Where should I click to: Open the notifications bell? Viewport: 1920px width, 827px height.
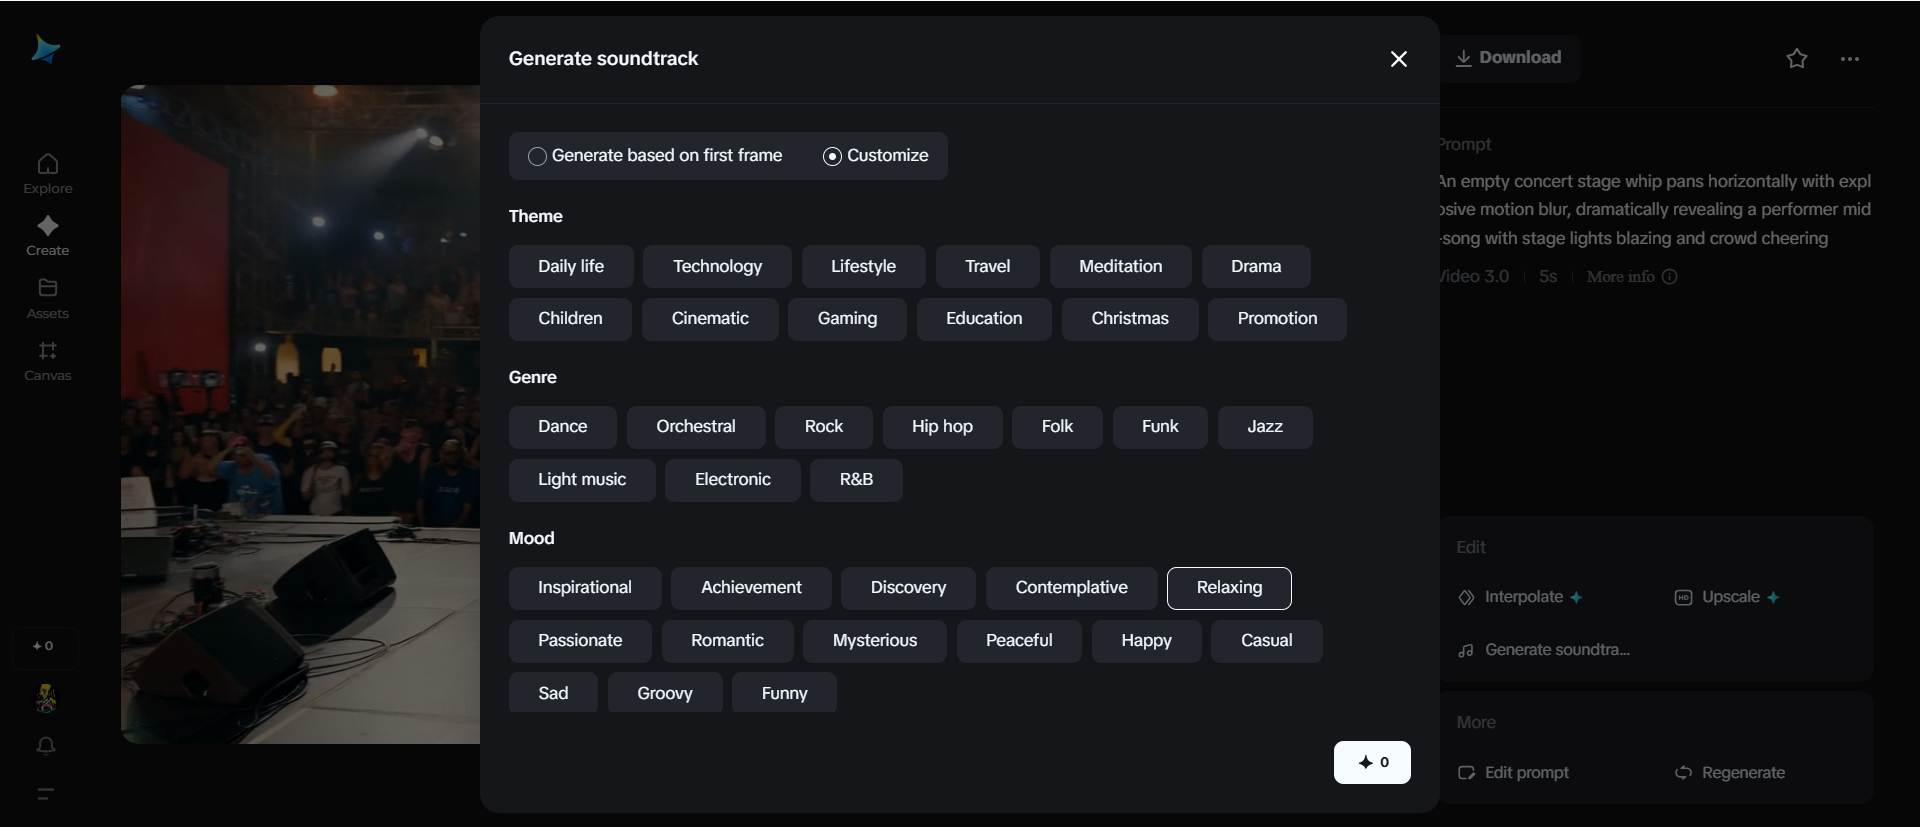[x=46, y=746]
